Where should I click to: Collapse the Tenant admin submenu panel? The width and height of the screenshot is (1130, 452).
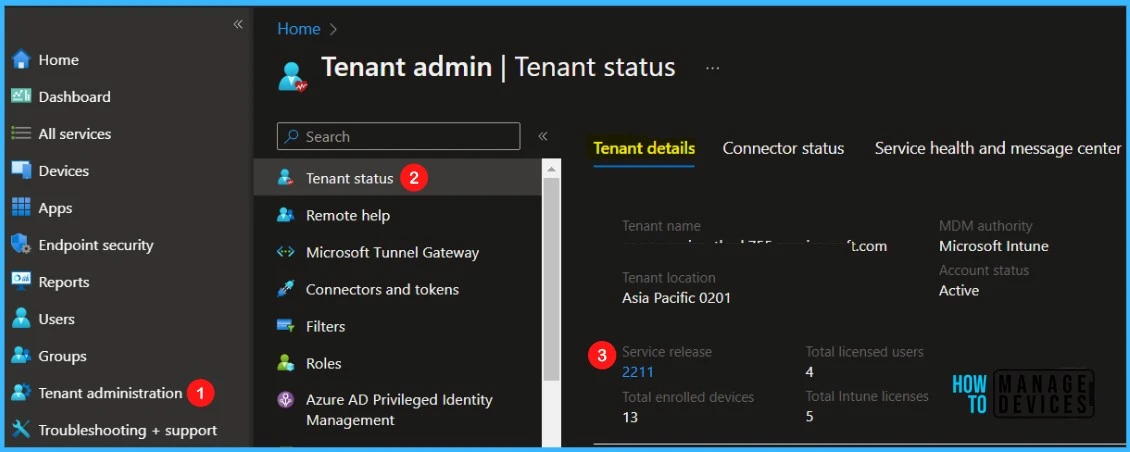pyautogui.click(x=543, y=136)
